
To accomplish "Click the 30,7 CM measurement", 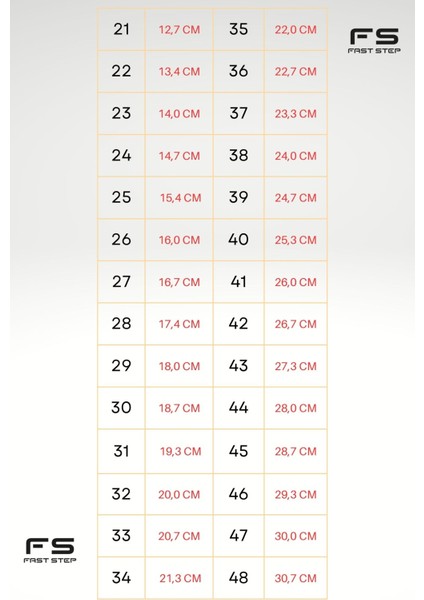I will 295,578.
